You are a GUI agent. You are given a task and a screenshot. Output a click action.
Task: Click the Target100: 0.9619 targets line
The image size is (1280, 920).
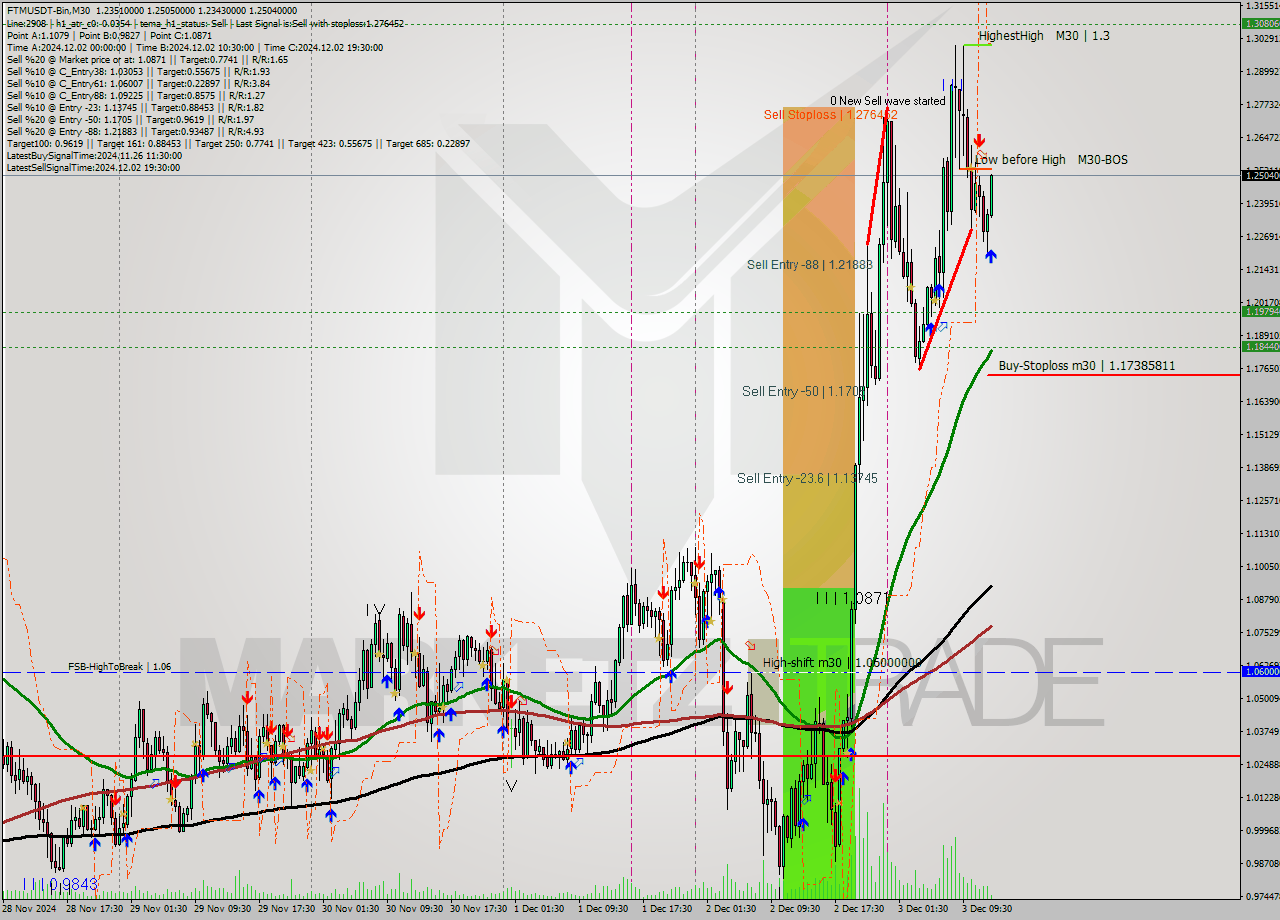(x=238, y=143)
